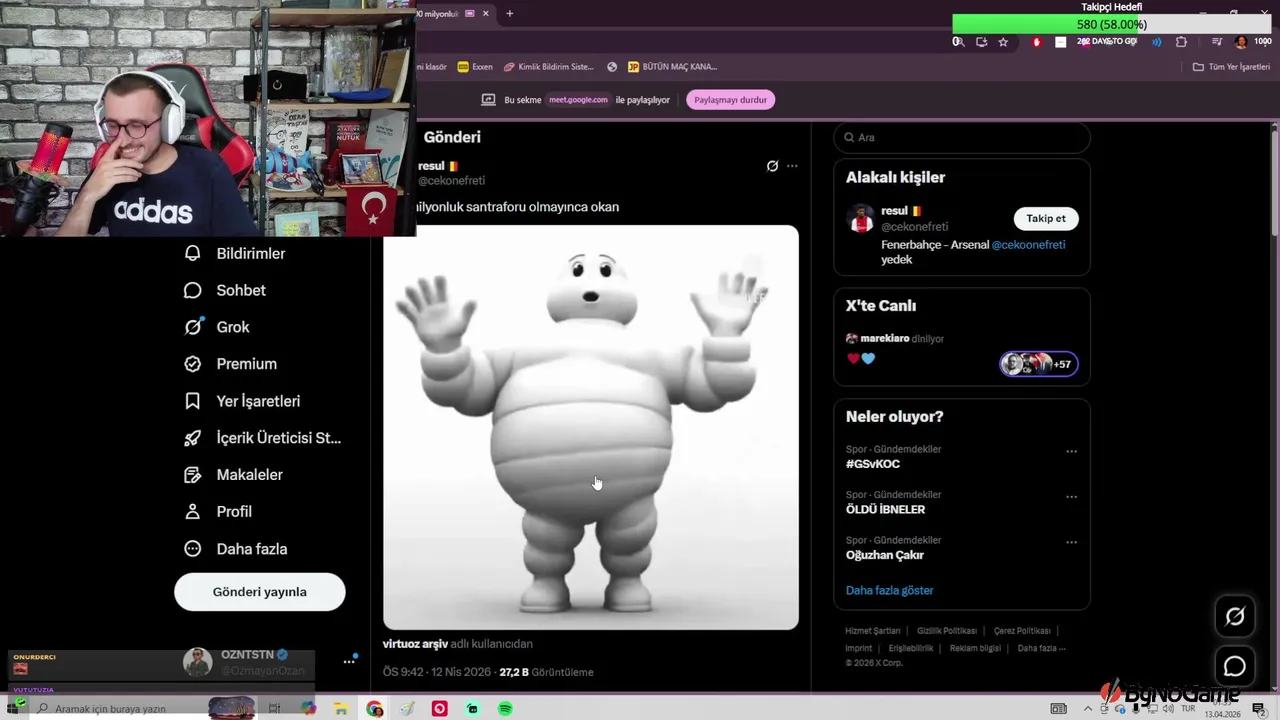1280x720 pixels.
Task: Click Takipçi Hedefi progress bar
Action: coord(1111,24)
